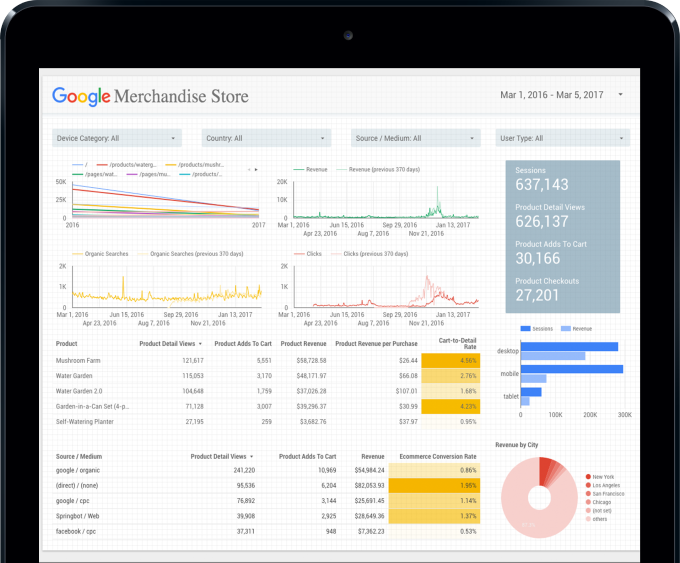Click the Revenue legend swatch in bar chart
The image size is (680, 563).
click(x=566, y=329)
